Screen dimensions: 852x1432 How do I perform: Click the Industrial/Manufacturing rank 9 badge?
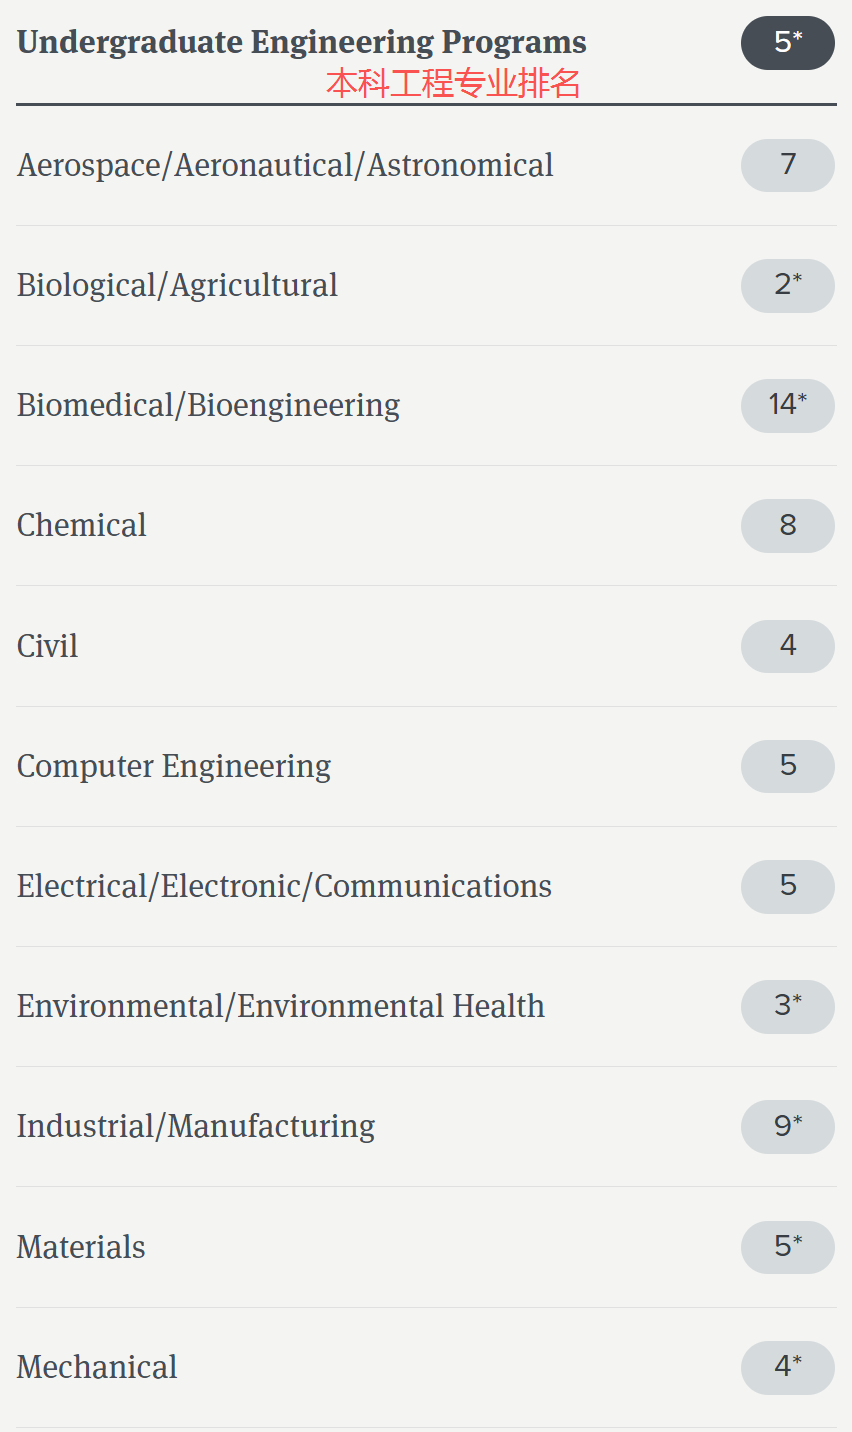point(787,1126)
